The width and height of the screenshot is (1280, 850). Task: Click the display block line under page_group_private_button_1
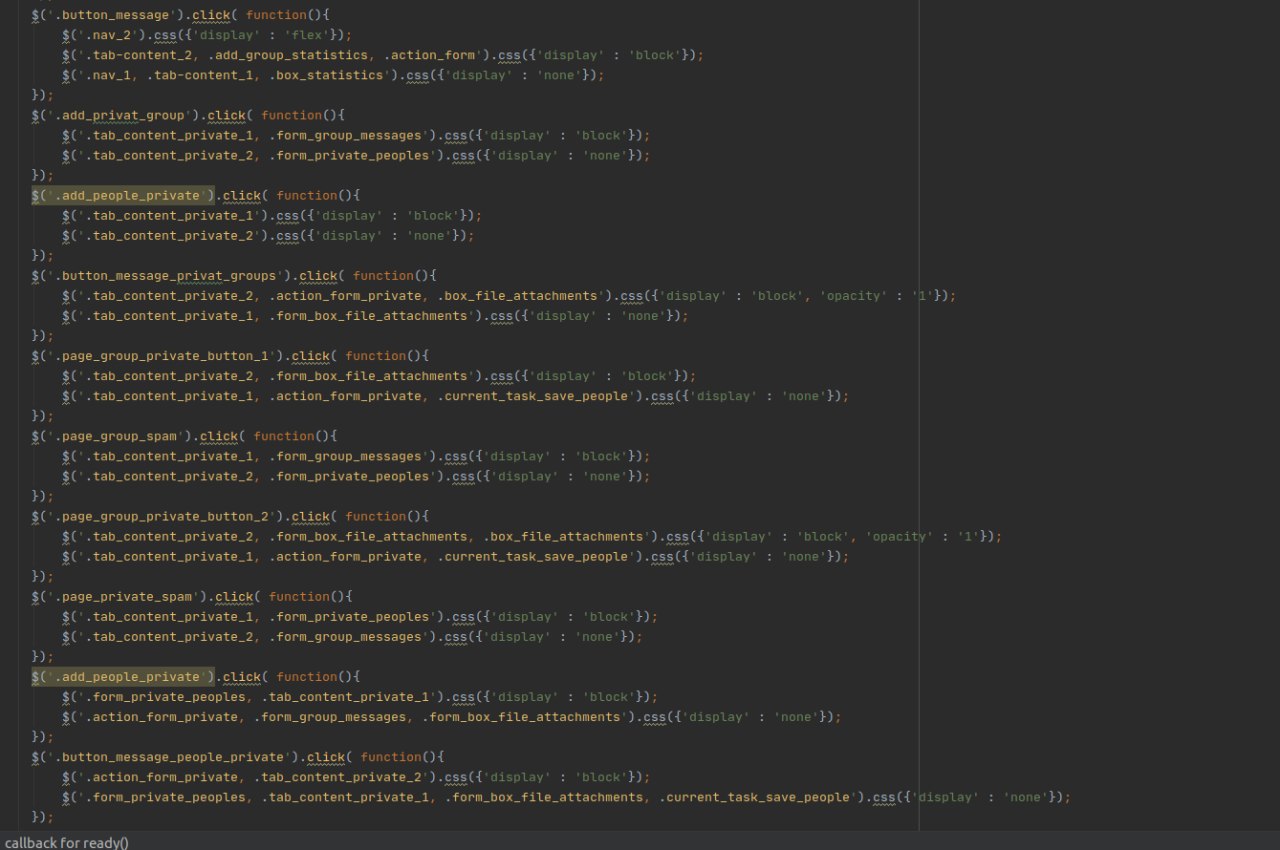pyautogui.click(x=378, y=376)
